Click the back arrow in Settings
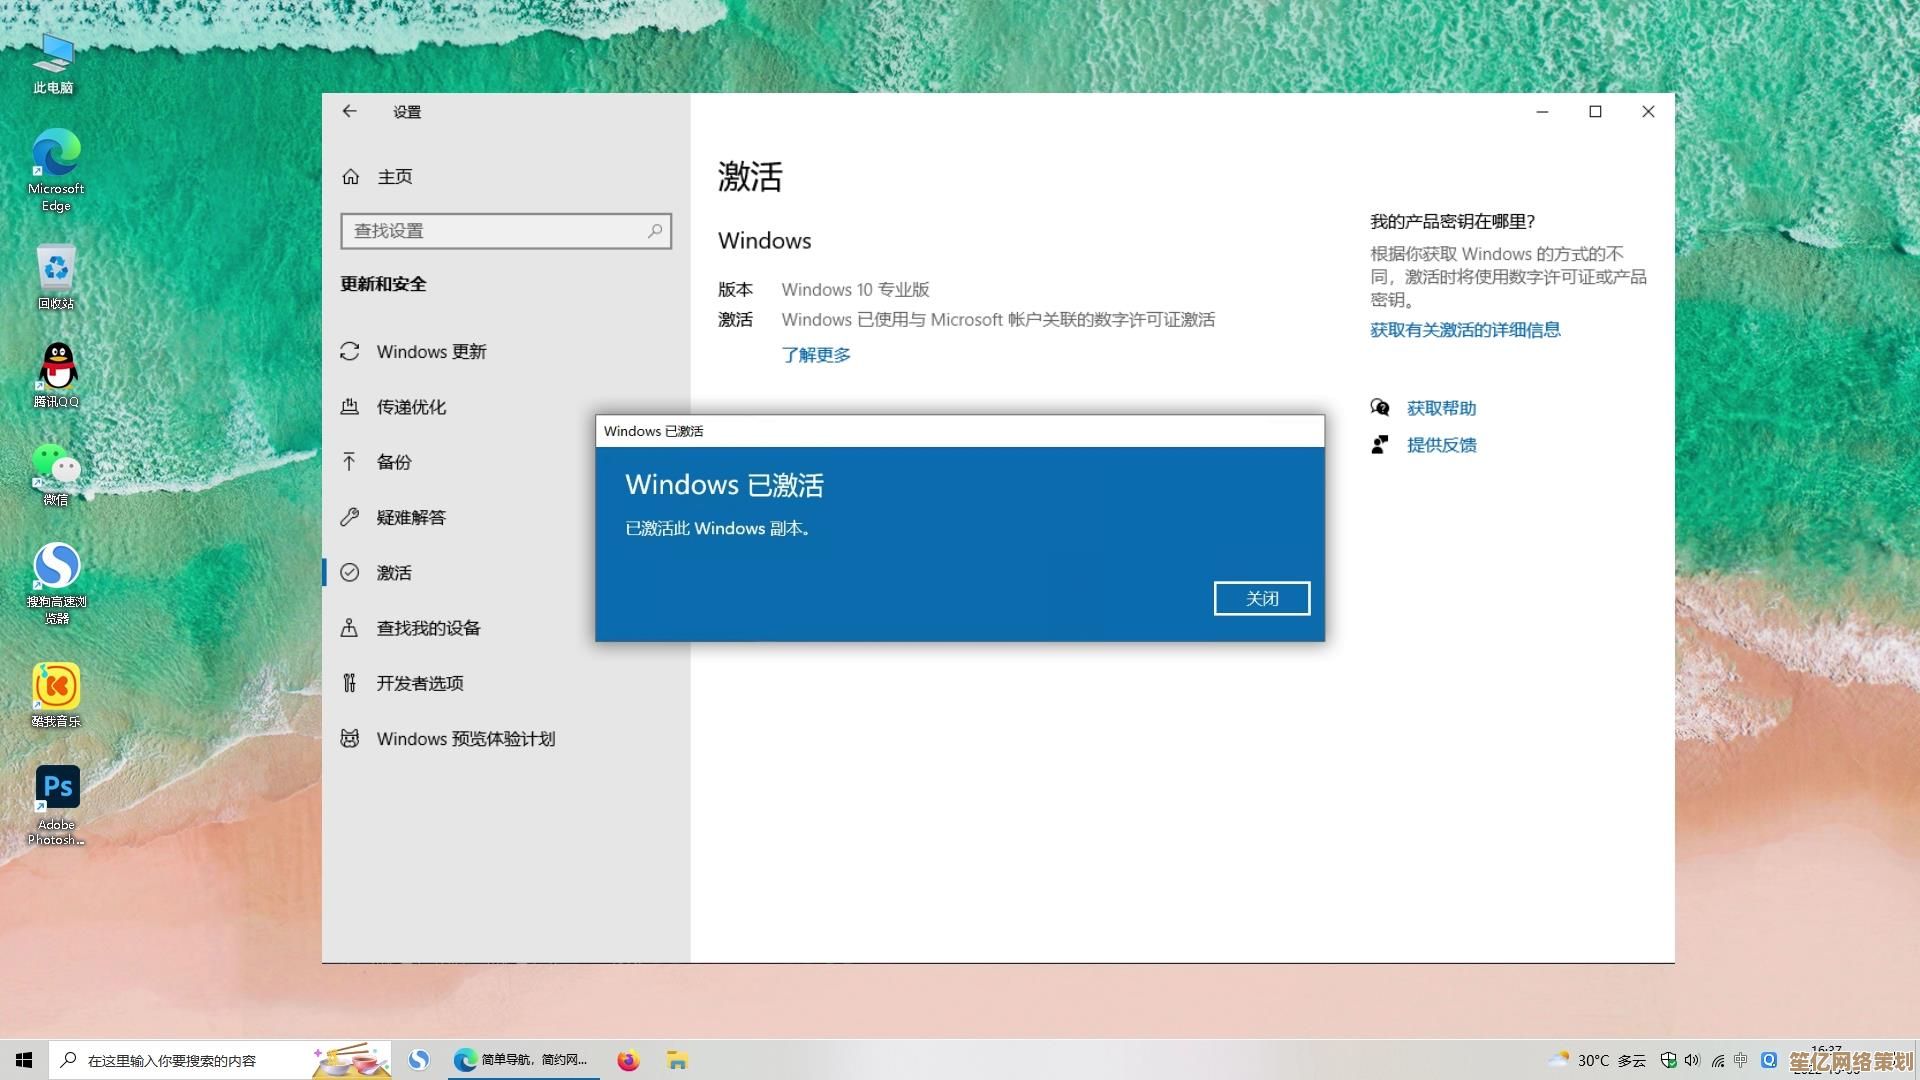1920x1080 pixels. (349, 112)
